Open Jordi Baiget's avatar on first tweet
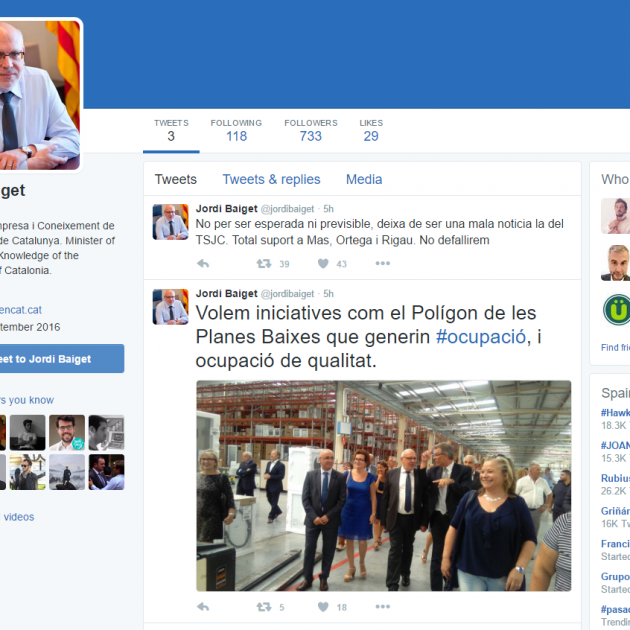This screenshot has width=630, height=630. pos(170,221)
